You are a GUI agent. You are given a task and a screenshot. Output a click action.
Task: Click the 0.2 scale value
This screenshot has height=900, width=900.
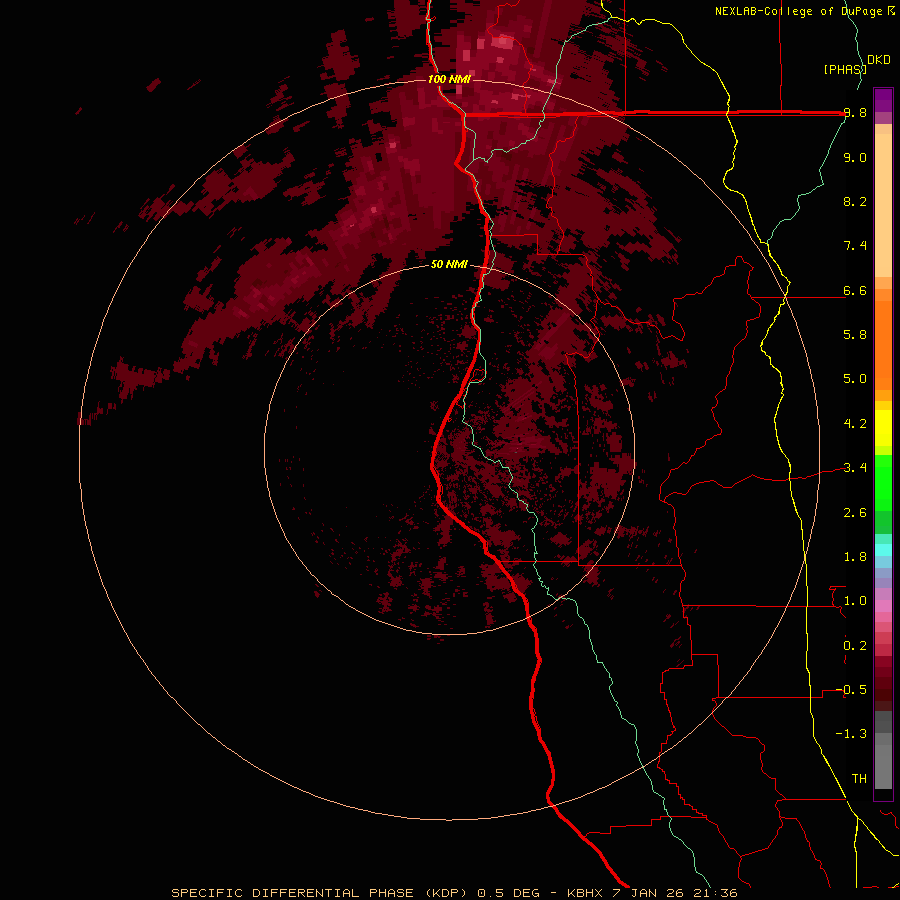pyautogui.click(x=855, y=646)
